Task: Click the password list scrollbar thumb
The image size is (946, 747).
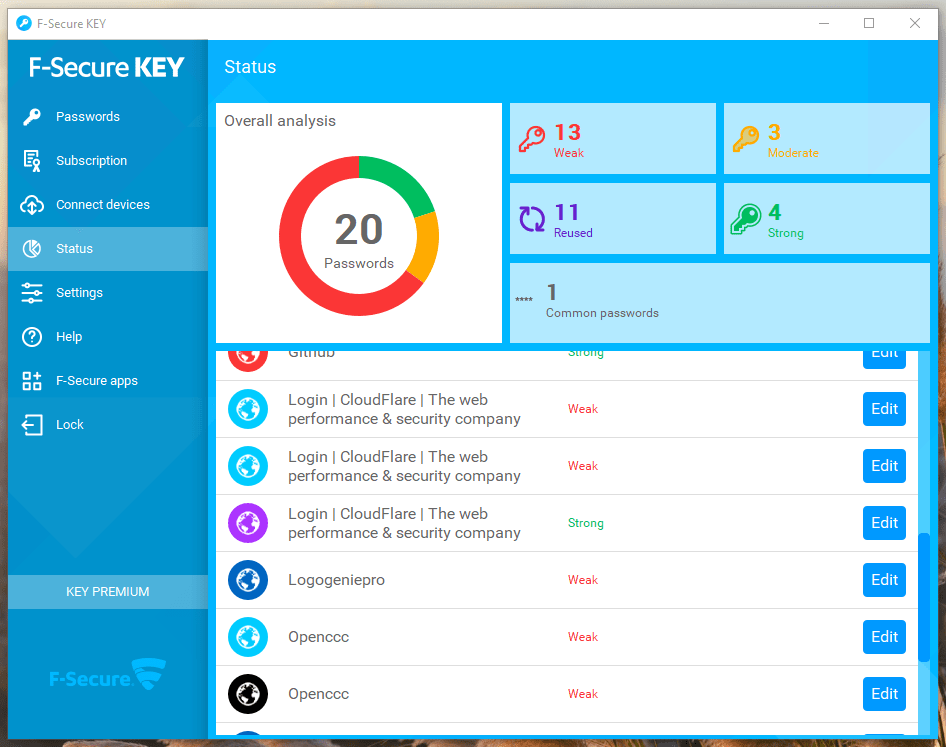Action: click(x=924, y=597)
